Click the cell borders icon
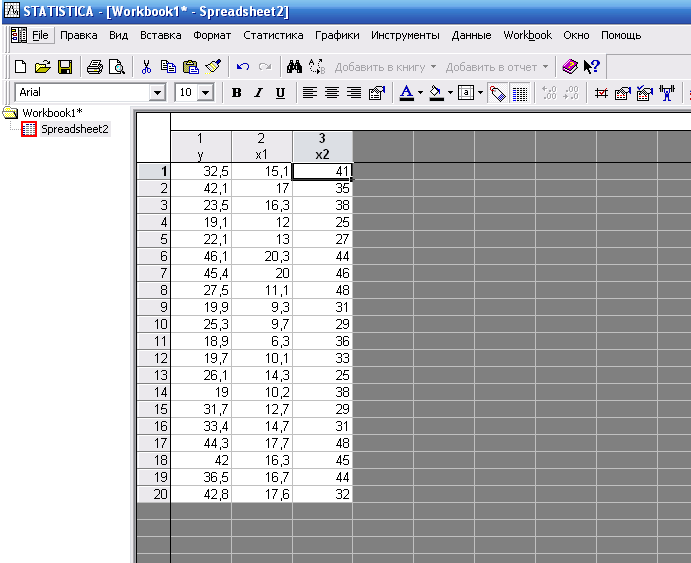 (x=466, y=93)
